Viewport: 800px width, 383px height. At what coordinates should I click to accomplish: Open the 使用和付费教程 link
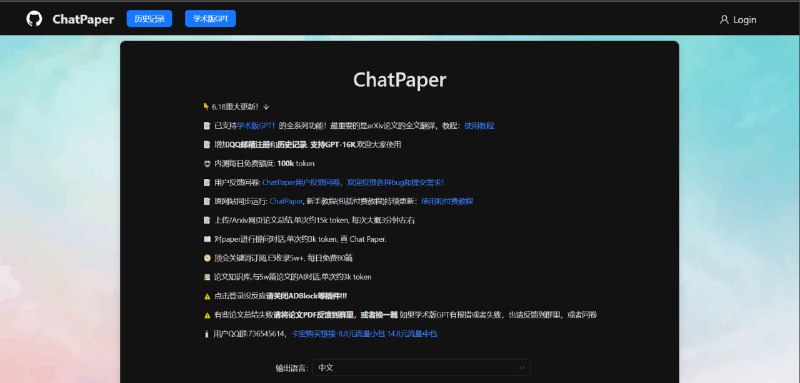(x=447, y=201)
